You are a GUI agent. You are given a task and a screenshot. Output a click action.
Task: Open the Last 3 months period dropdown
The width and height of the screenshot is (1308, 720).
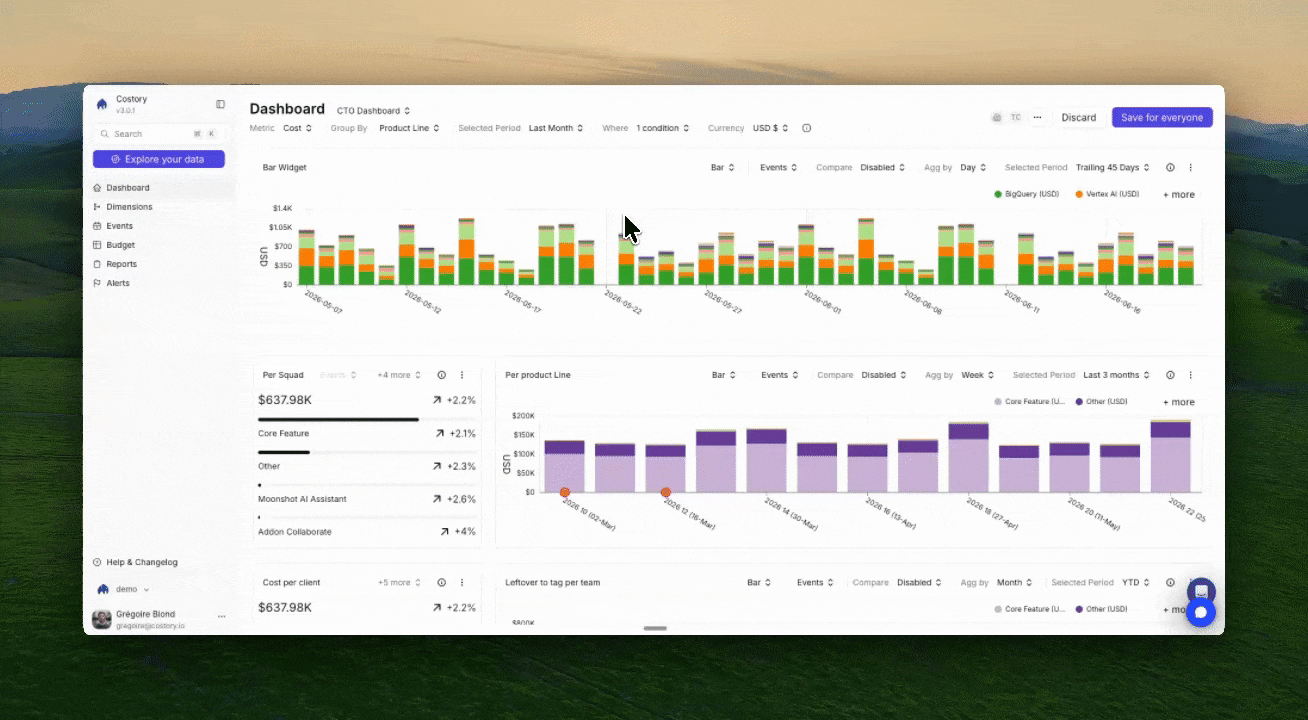click(x=1116, y=375)
